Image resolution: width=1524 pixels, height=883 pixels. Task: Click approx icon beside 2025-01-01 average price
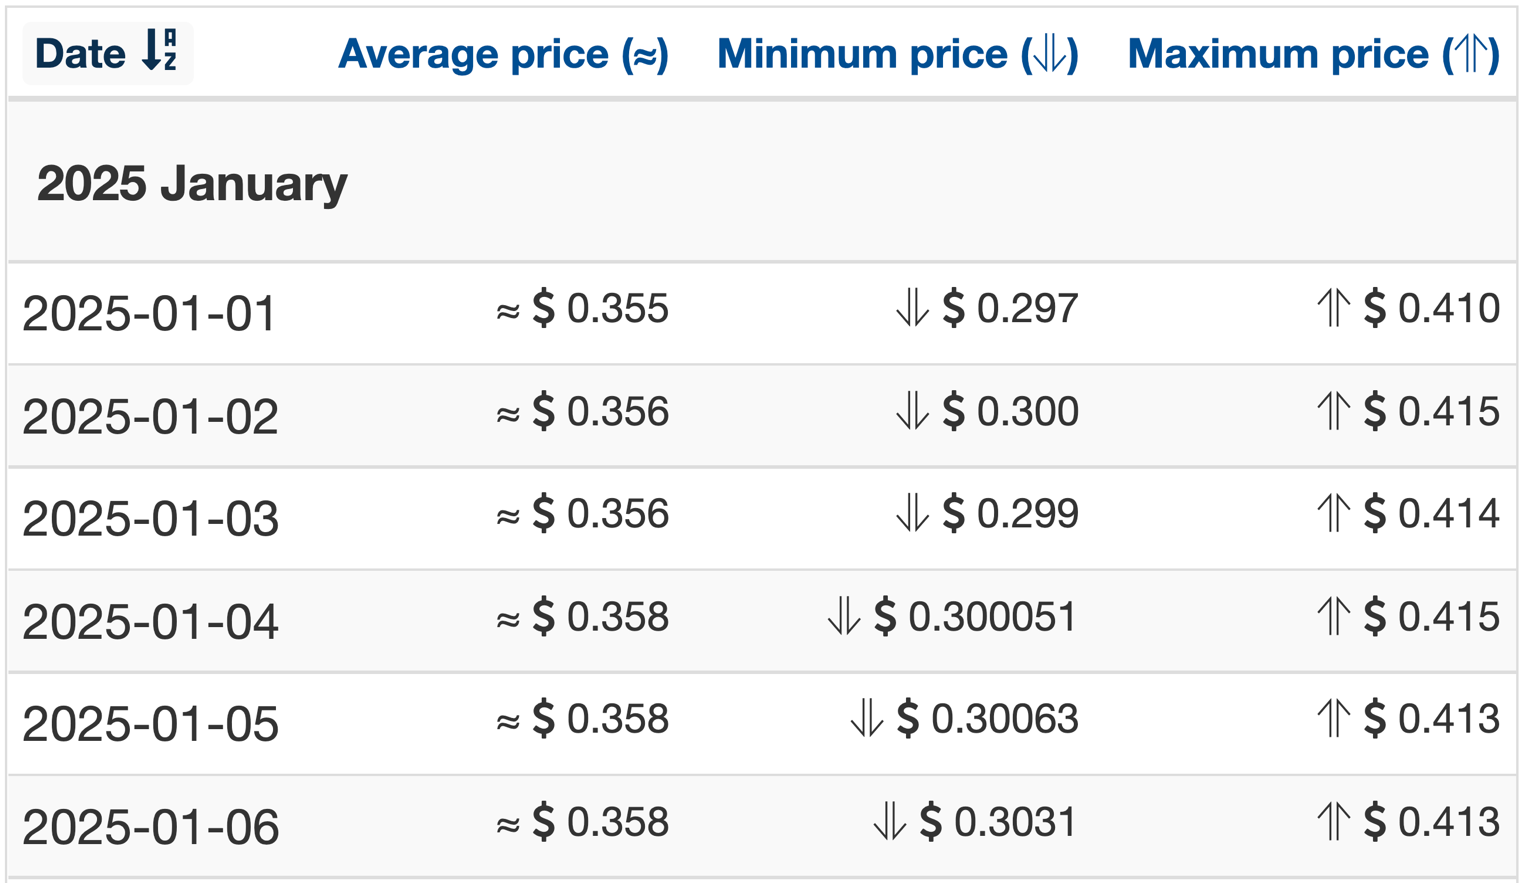tap(508, 311)
